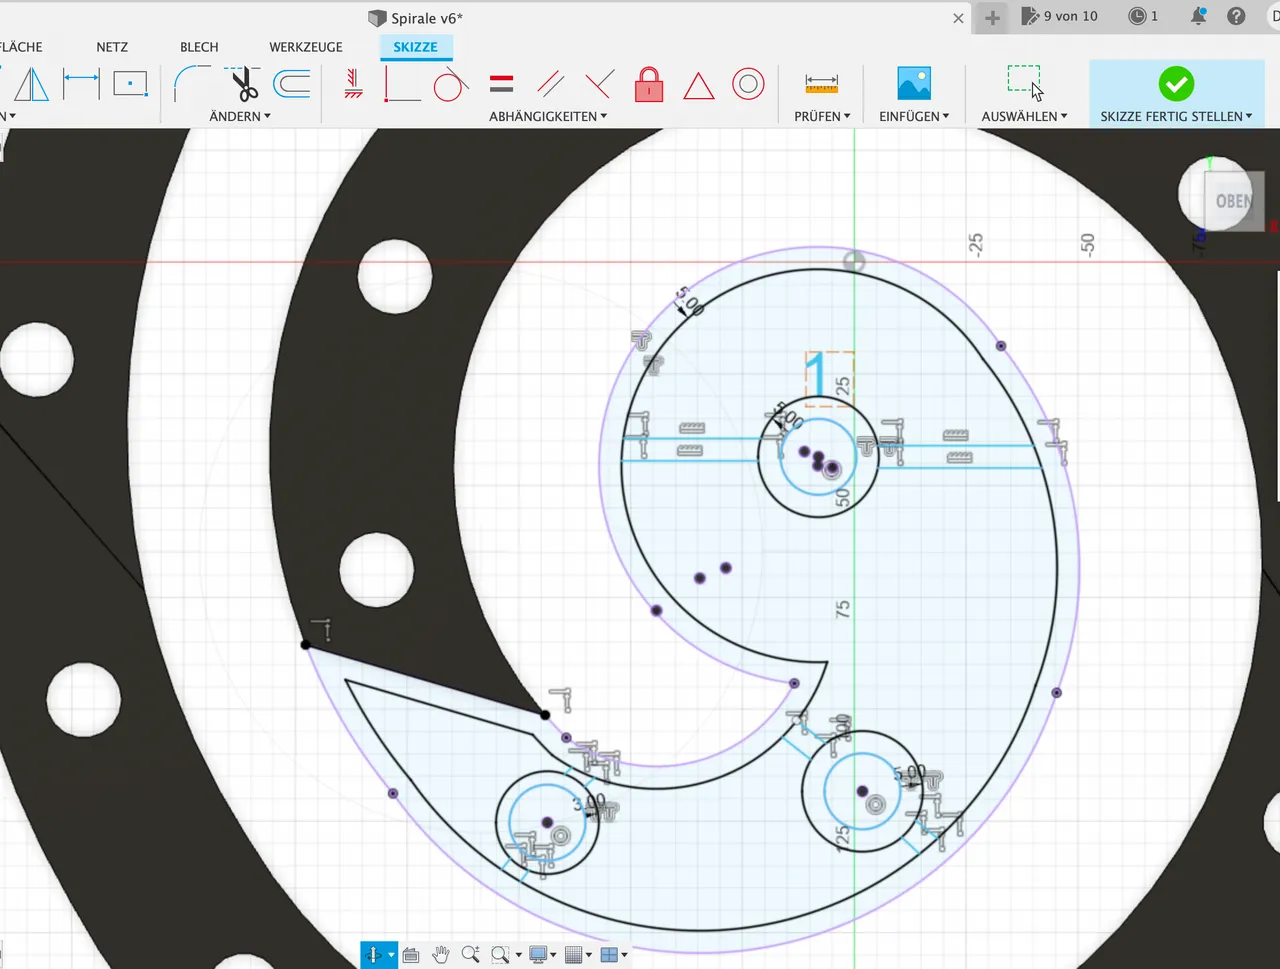This screenshot has height=969, width=1280.
Task: Switch to the SKIZZE tab
Action: (x=415, y=47)
